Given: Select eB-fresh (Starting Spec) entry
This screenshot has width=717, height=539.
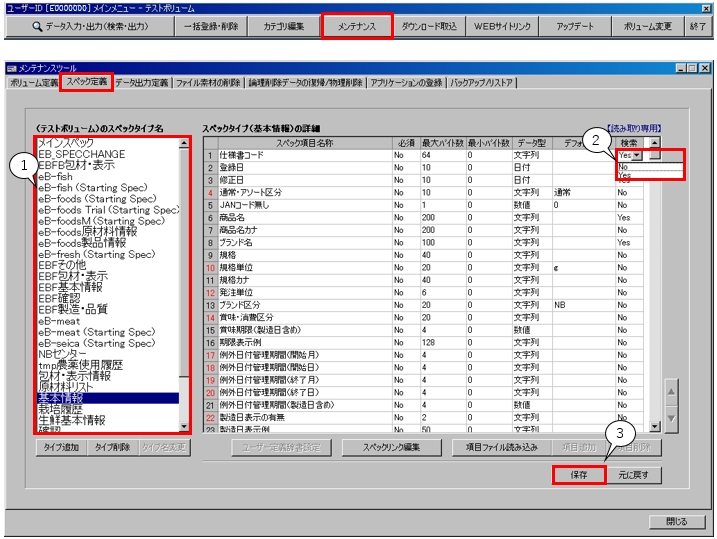Looking at the screenshot, I should click(x=108, y=254).
